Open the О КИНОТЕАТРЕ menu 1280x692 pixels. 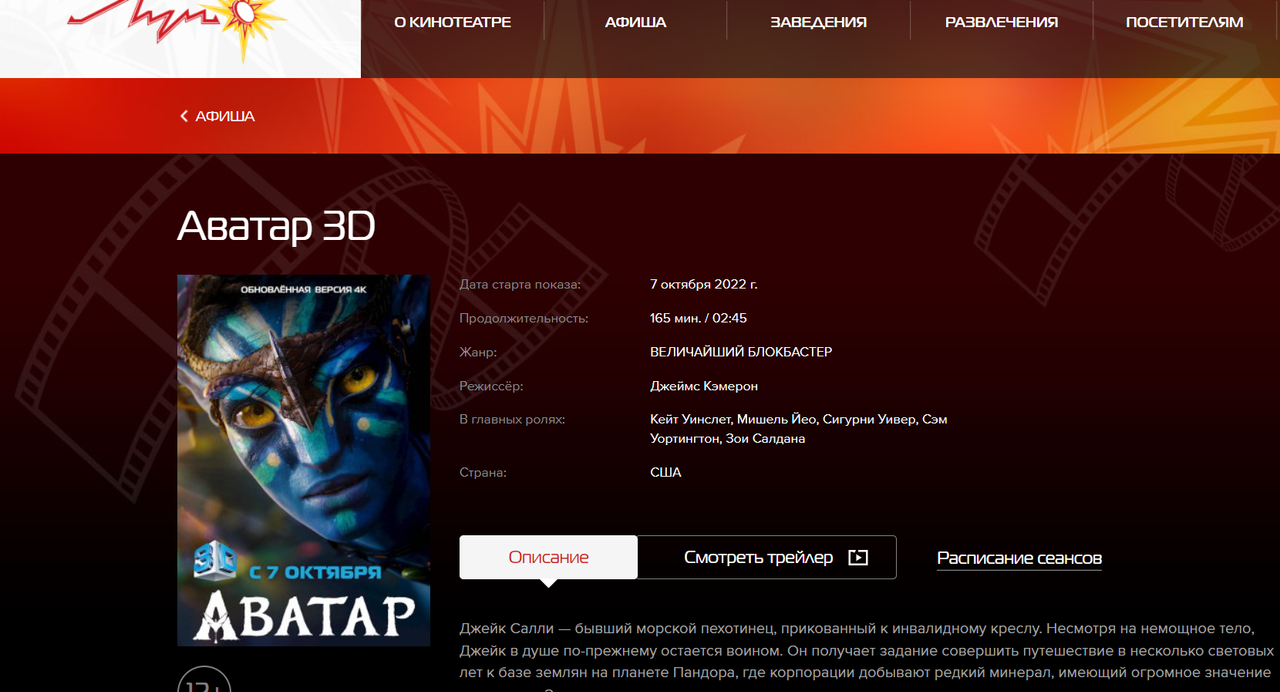[452, 22]
